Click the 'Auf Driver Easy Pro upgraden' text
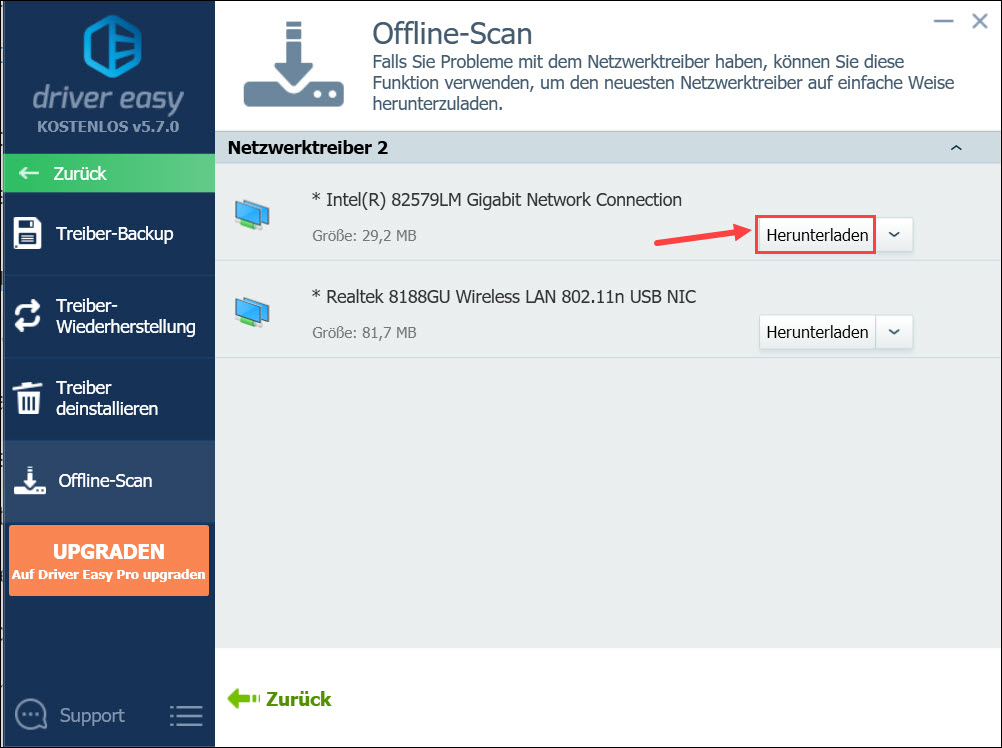This screenshot has height=748, width=1002. pos(109,574)
